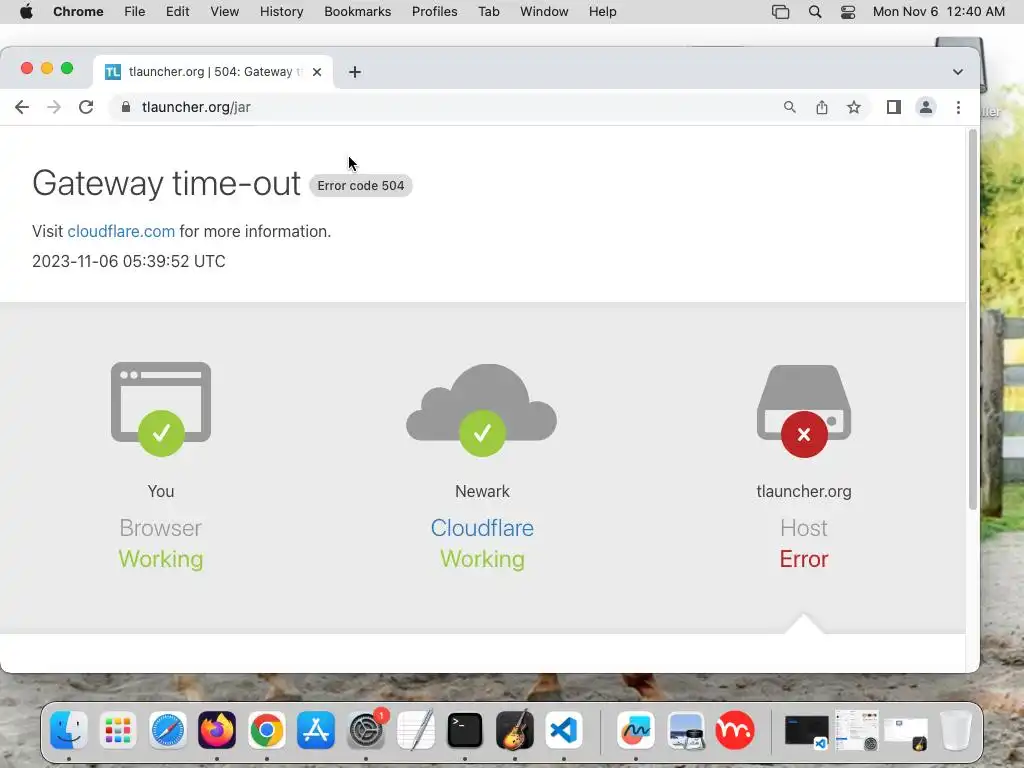Click the 2023-11-06 05:39:52 UTC timestamp
The height and width of the screenshot is (768, 1024).
coord(129,261)
